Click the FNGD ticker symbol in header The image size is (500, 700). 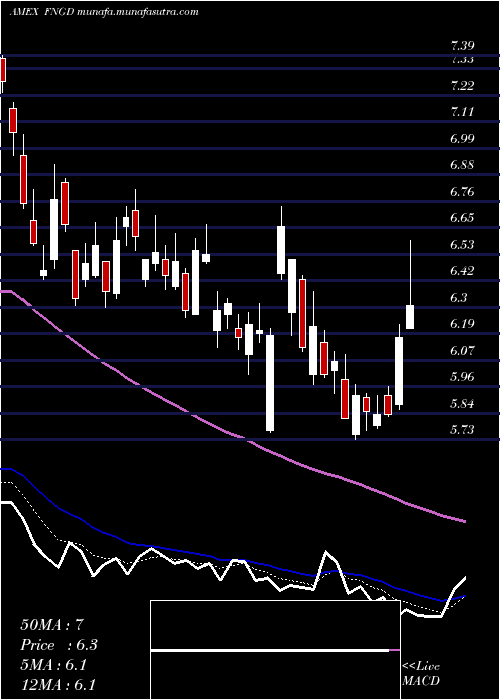[x=59, y=12]
